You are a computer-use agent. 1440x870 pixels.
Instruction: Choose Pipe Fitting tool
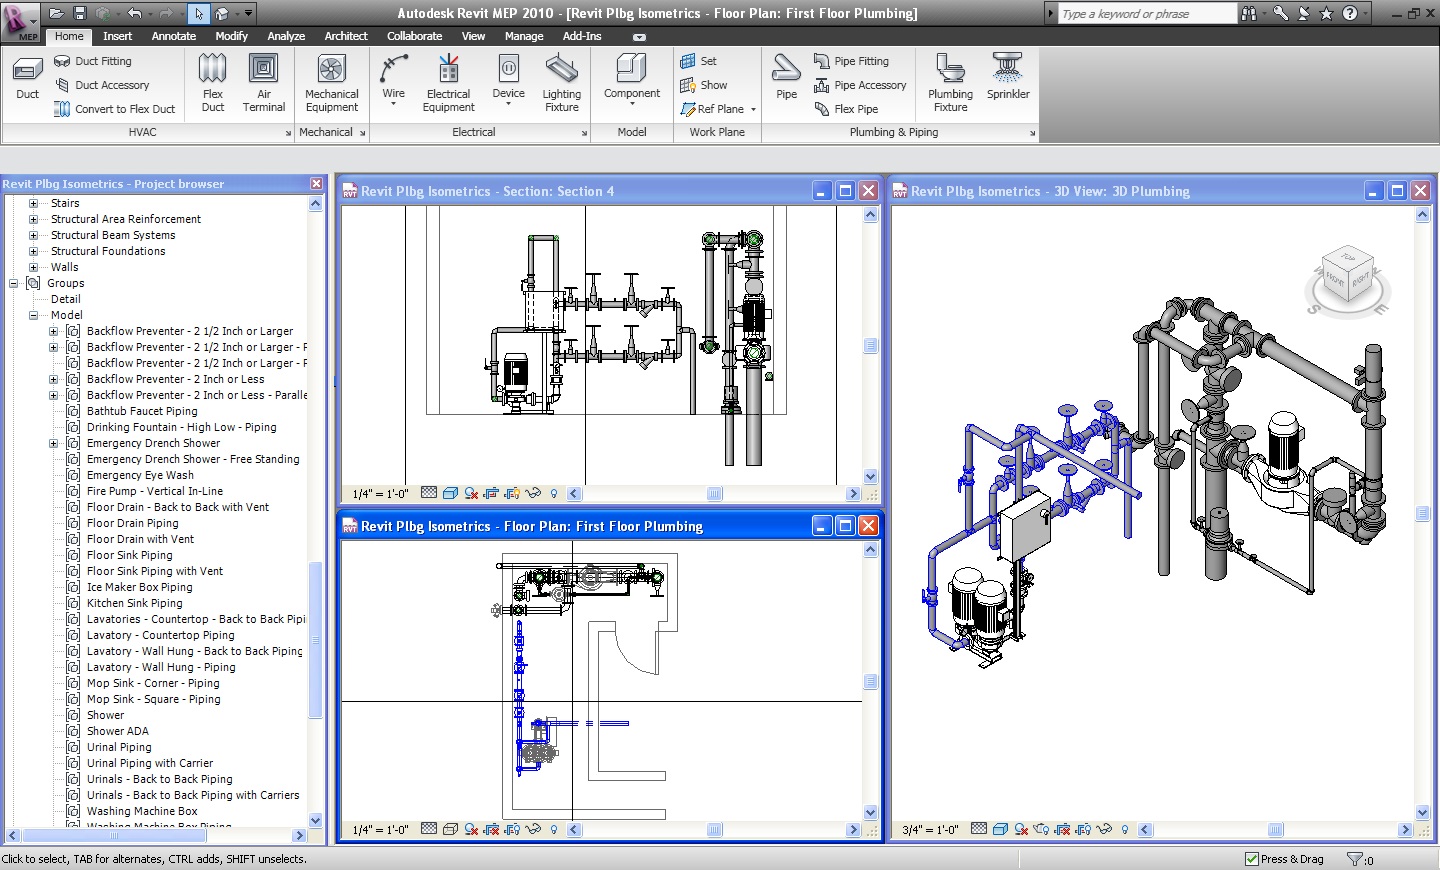[851, 61]
